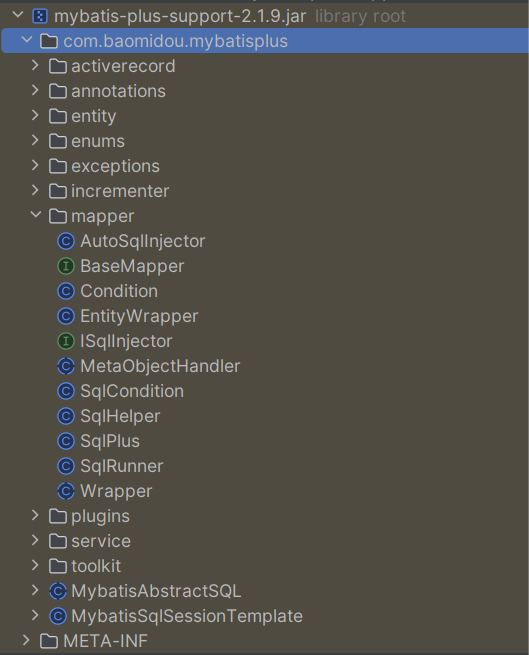Click the MetaObjectHandler abstract class icon
This screenshot has height=655, width=529.
point(66,366)
